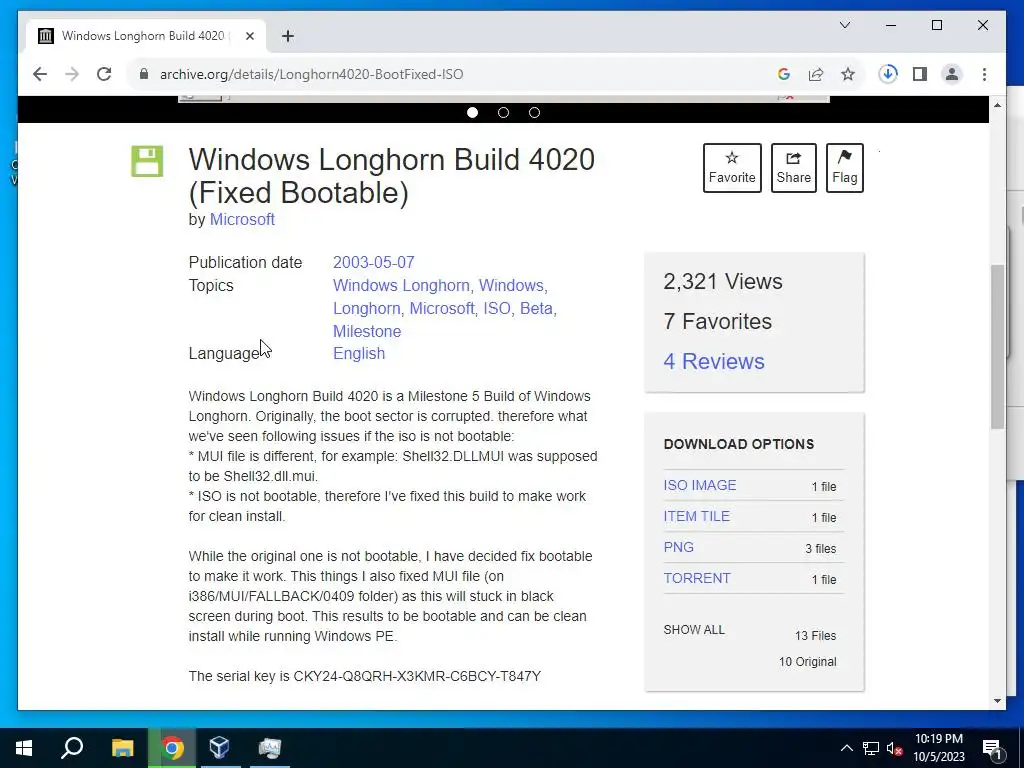Click the Flag button
Image resolution: width=1024 pixels, height=768 pixels.
pos(844,168)
